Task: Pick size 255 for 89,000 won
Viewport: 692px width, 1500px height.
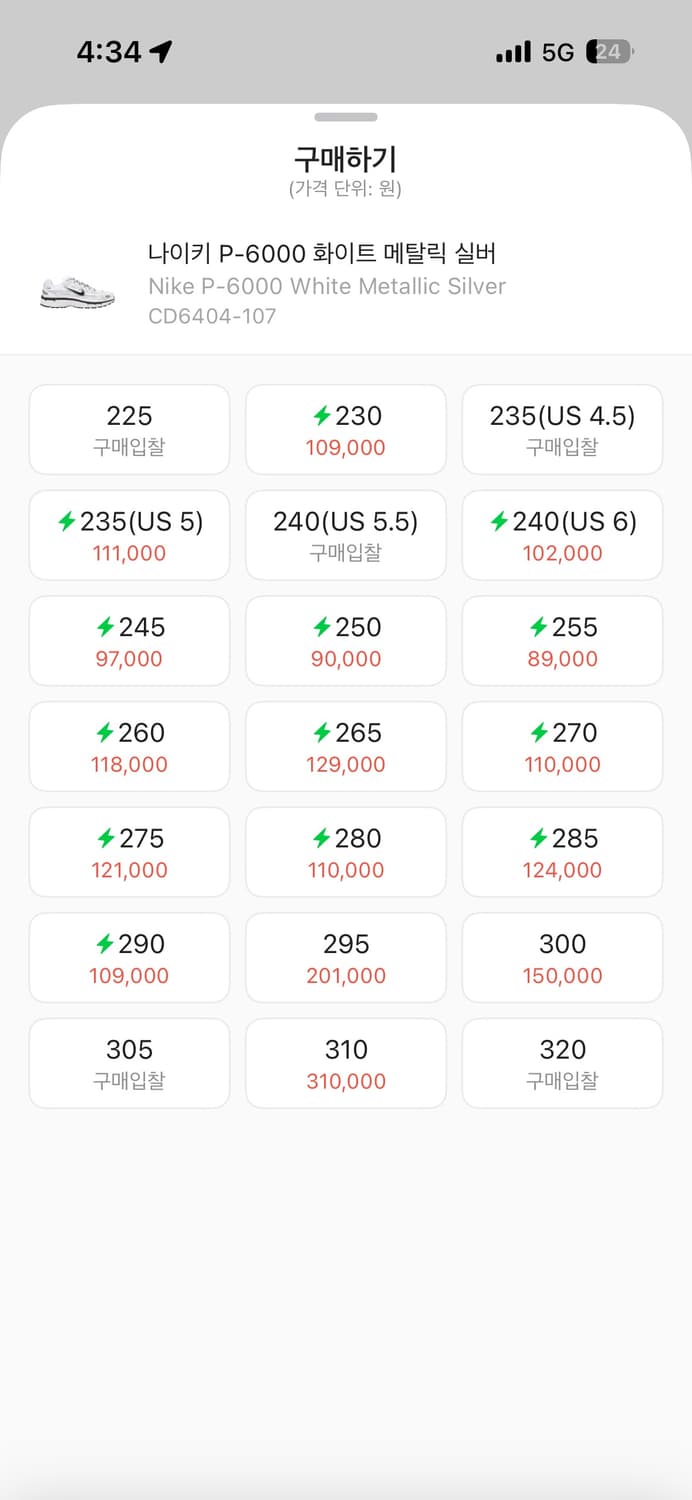Action: 562,641
